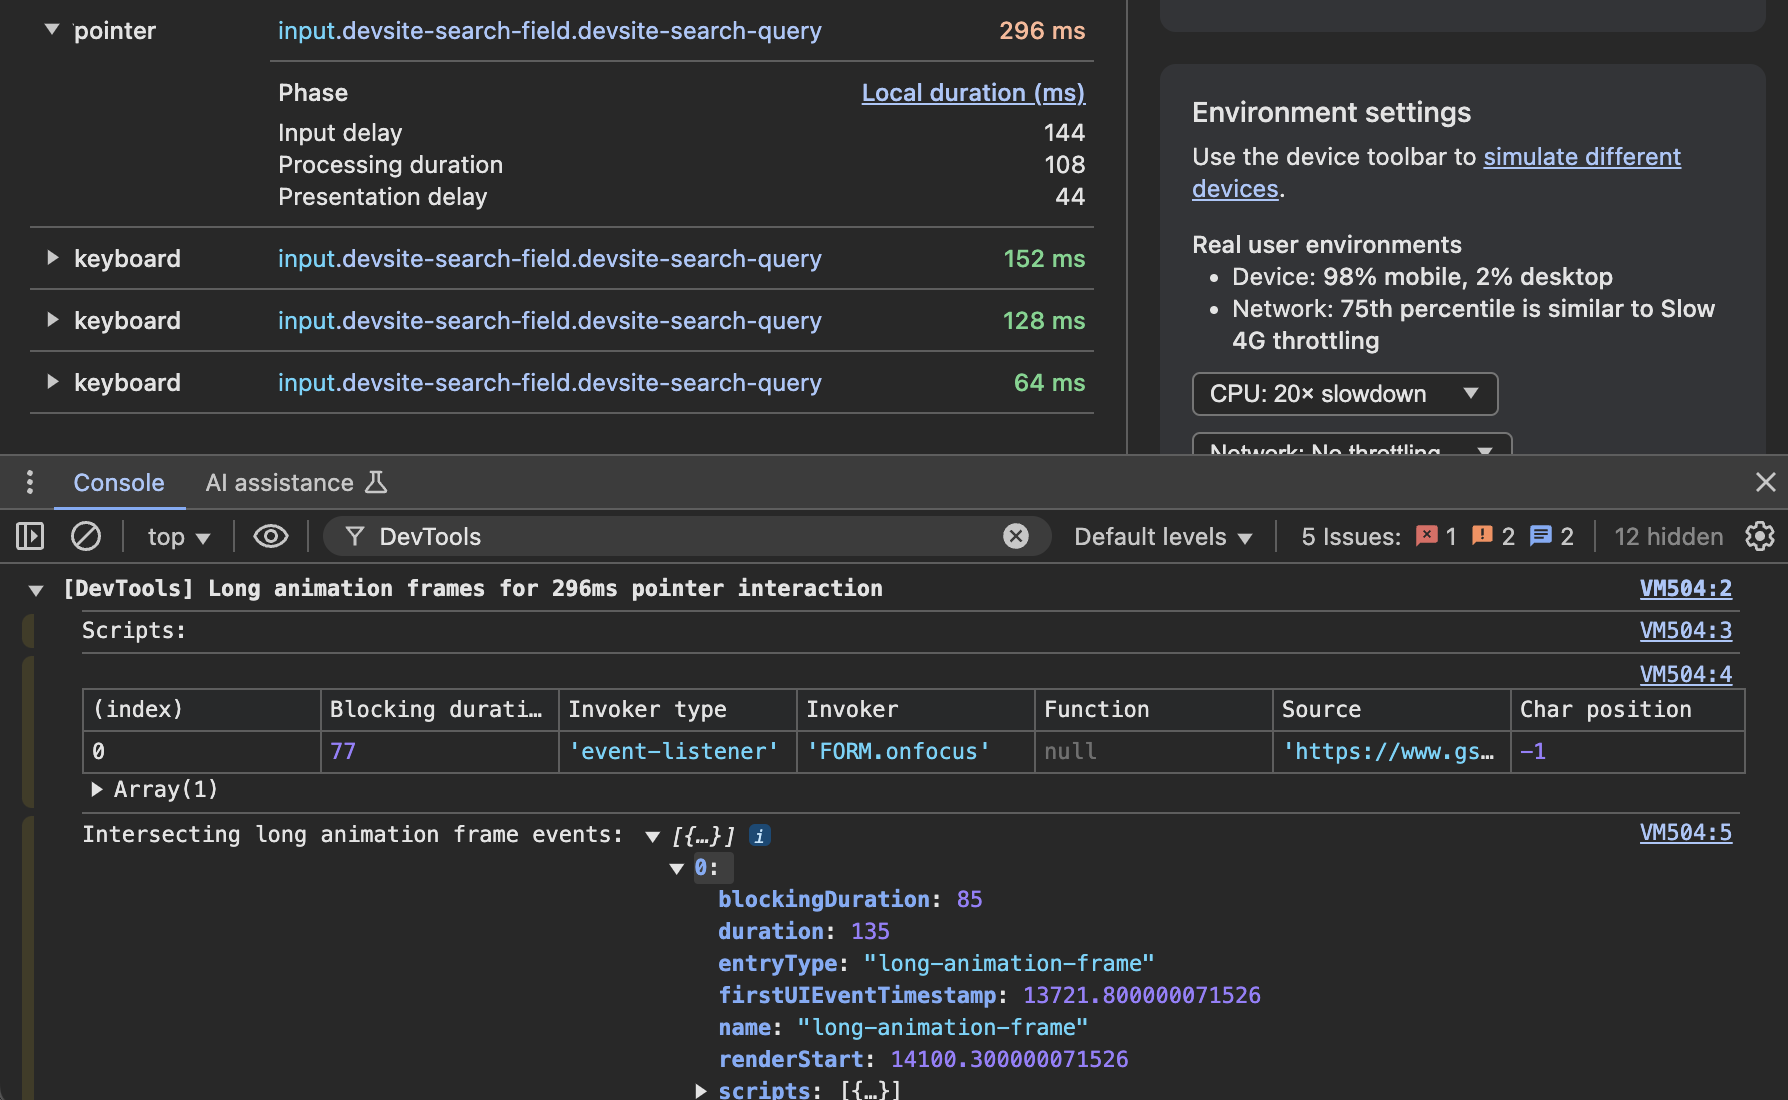
Task: Click the 152 ms row's input element link
Action: coord(549,259)
